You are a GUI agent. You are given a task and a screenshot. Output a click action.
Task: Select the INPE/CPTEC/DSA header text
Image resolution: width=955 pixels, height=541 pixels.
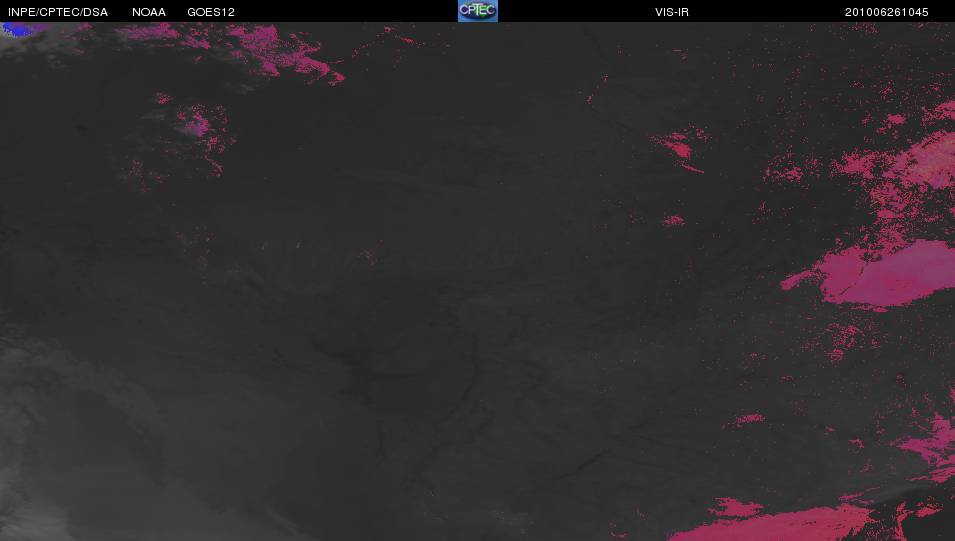(x=58, y=12)
